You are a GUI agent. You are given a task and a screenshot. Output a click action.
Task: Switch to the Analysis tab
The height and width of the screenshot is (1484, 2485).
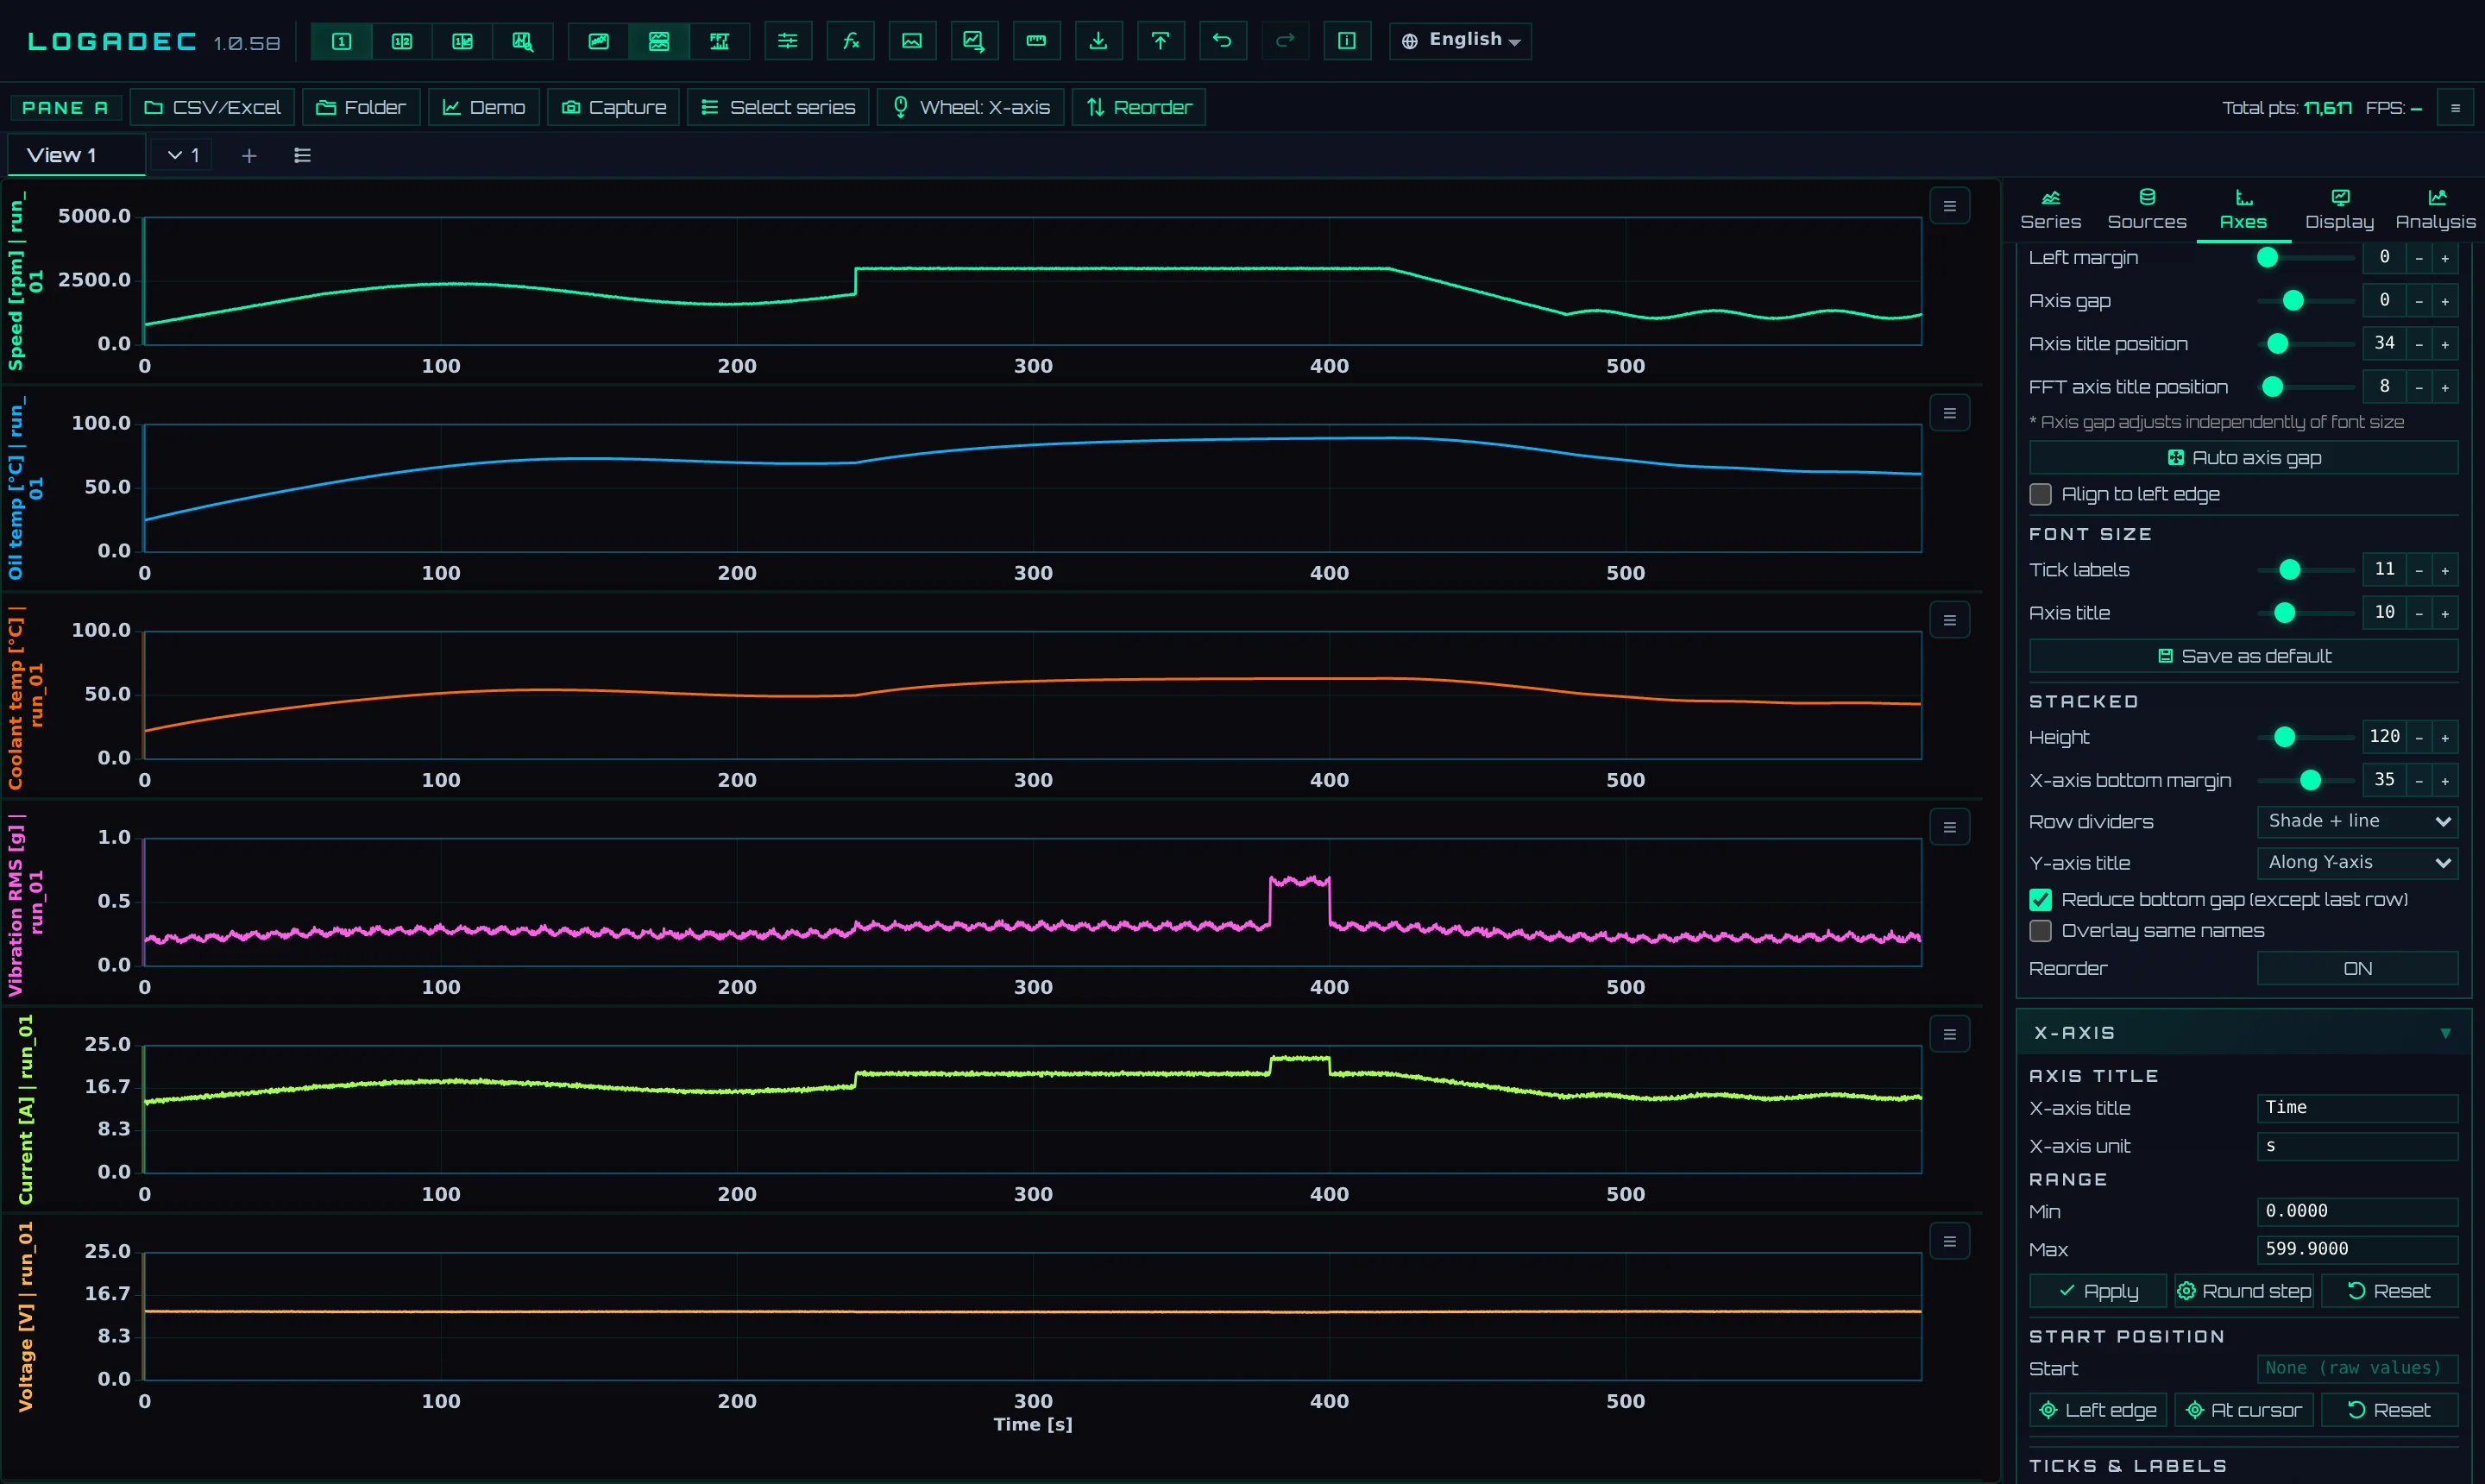coord(2435,210)
